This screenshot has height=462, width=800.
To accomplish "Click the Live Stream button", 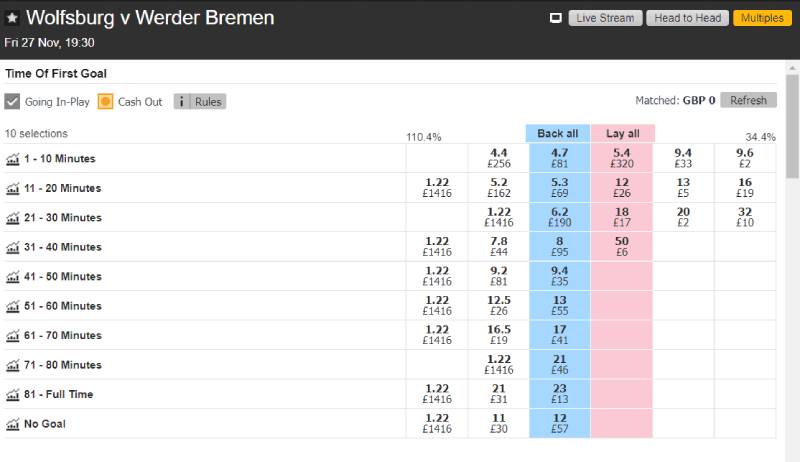I will 605,18.
